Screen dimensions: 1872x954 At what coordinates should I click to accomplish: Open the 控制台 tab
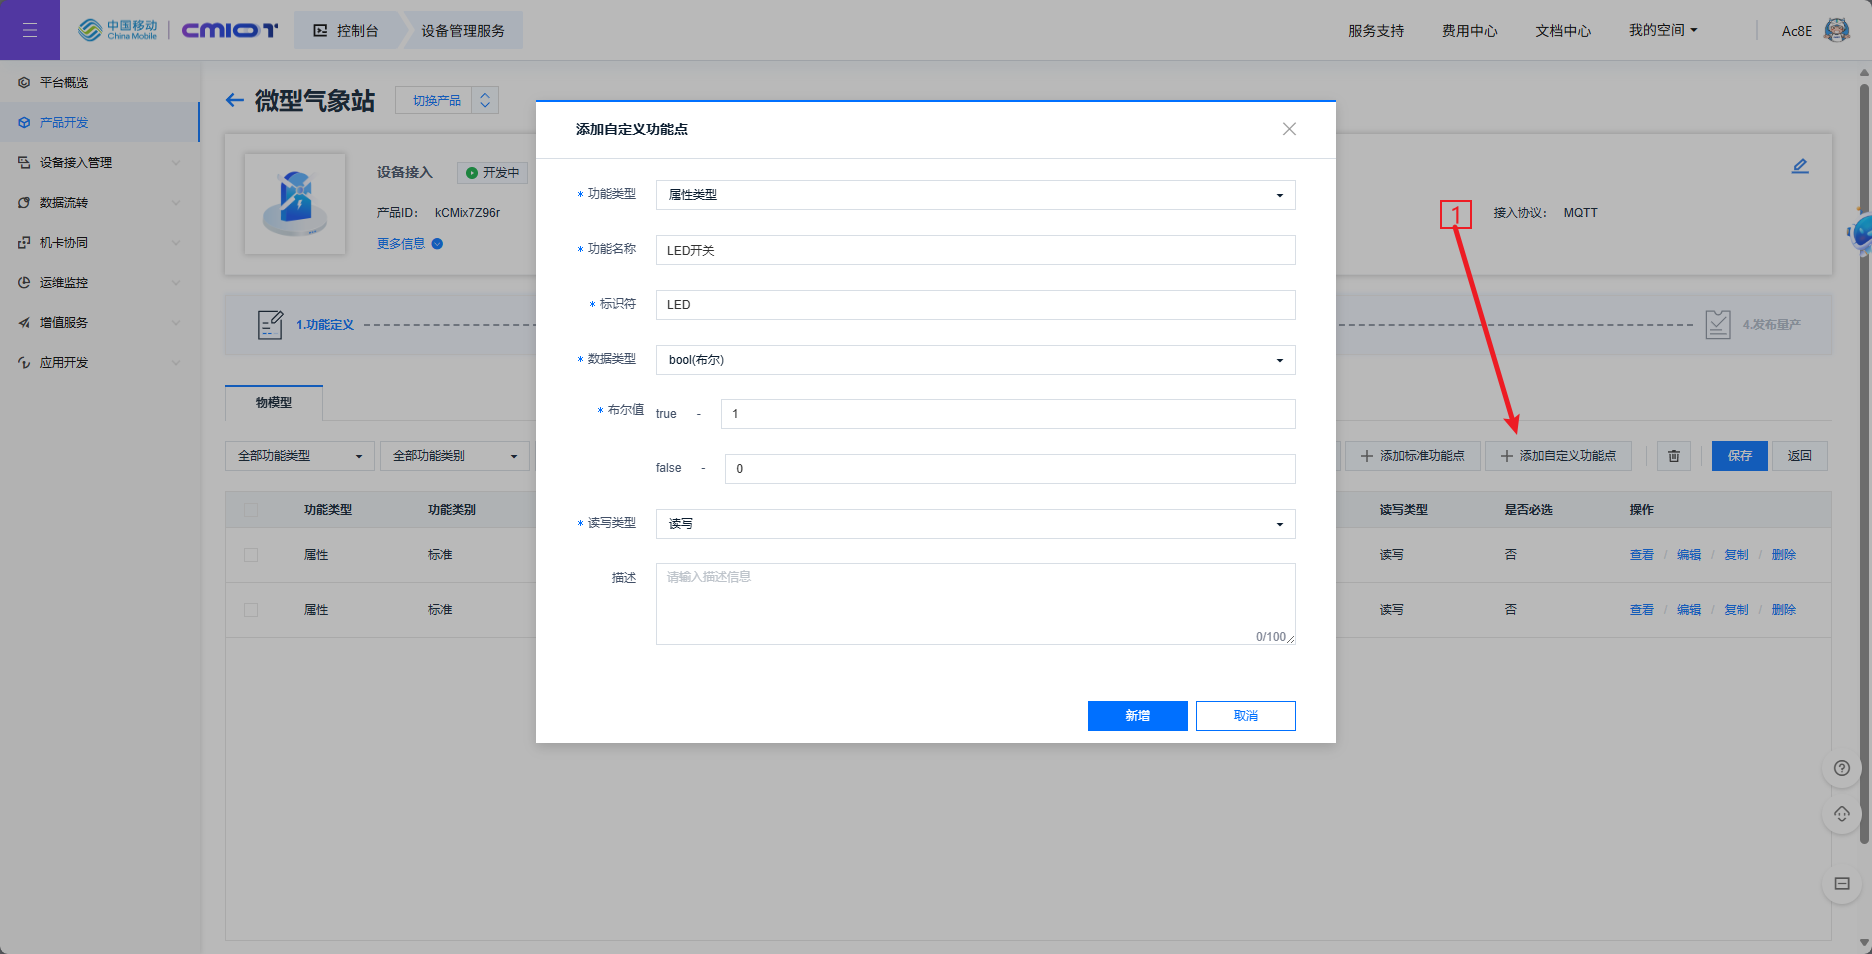click(x=347, y=30)
